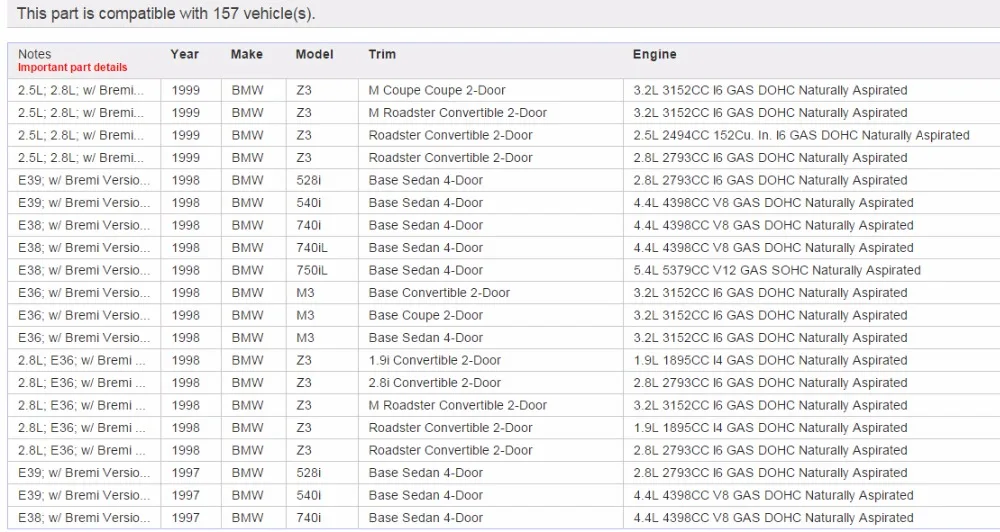Click the Trim column header
1000x532 pixels.
(382, 54)
